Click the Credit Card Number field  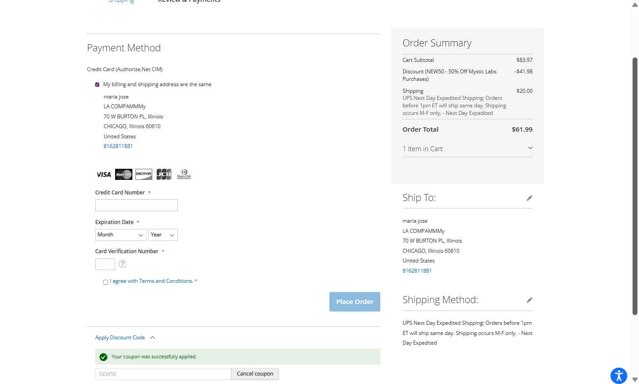[137, 205]
